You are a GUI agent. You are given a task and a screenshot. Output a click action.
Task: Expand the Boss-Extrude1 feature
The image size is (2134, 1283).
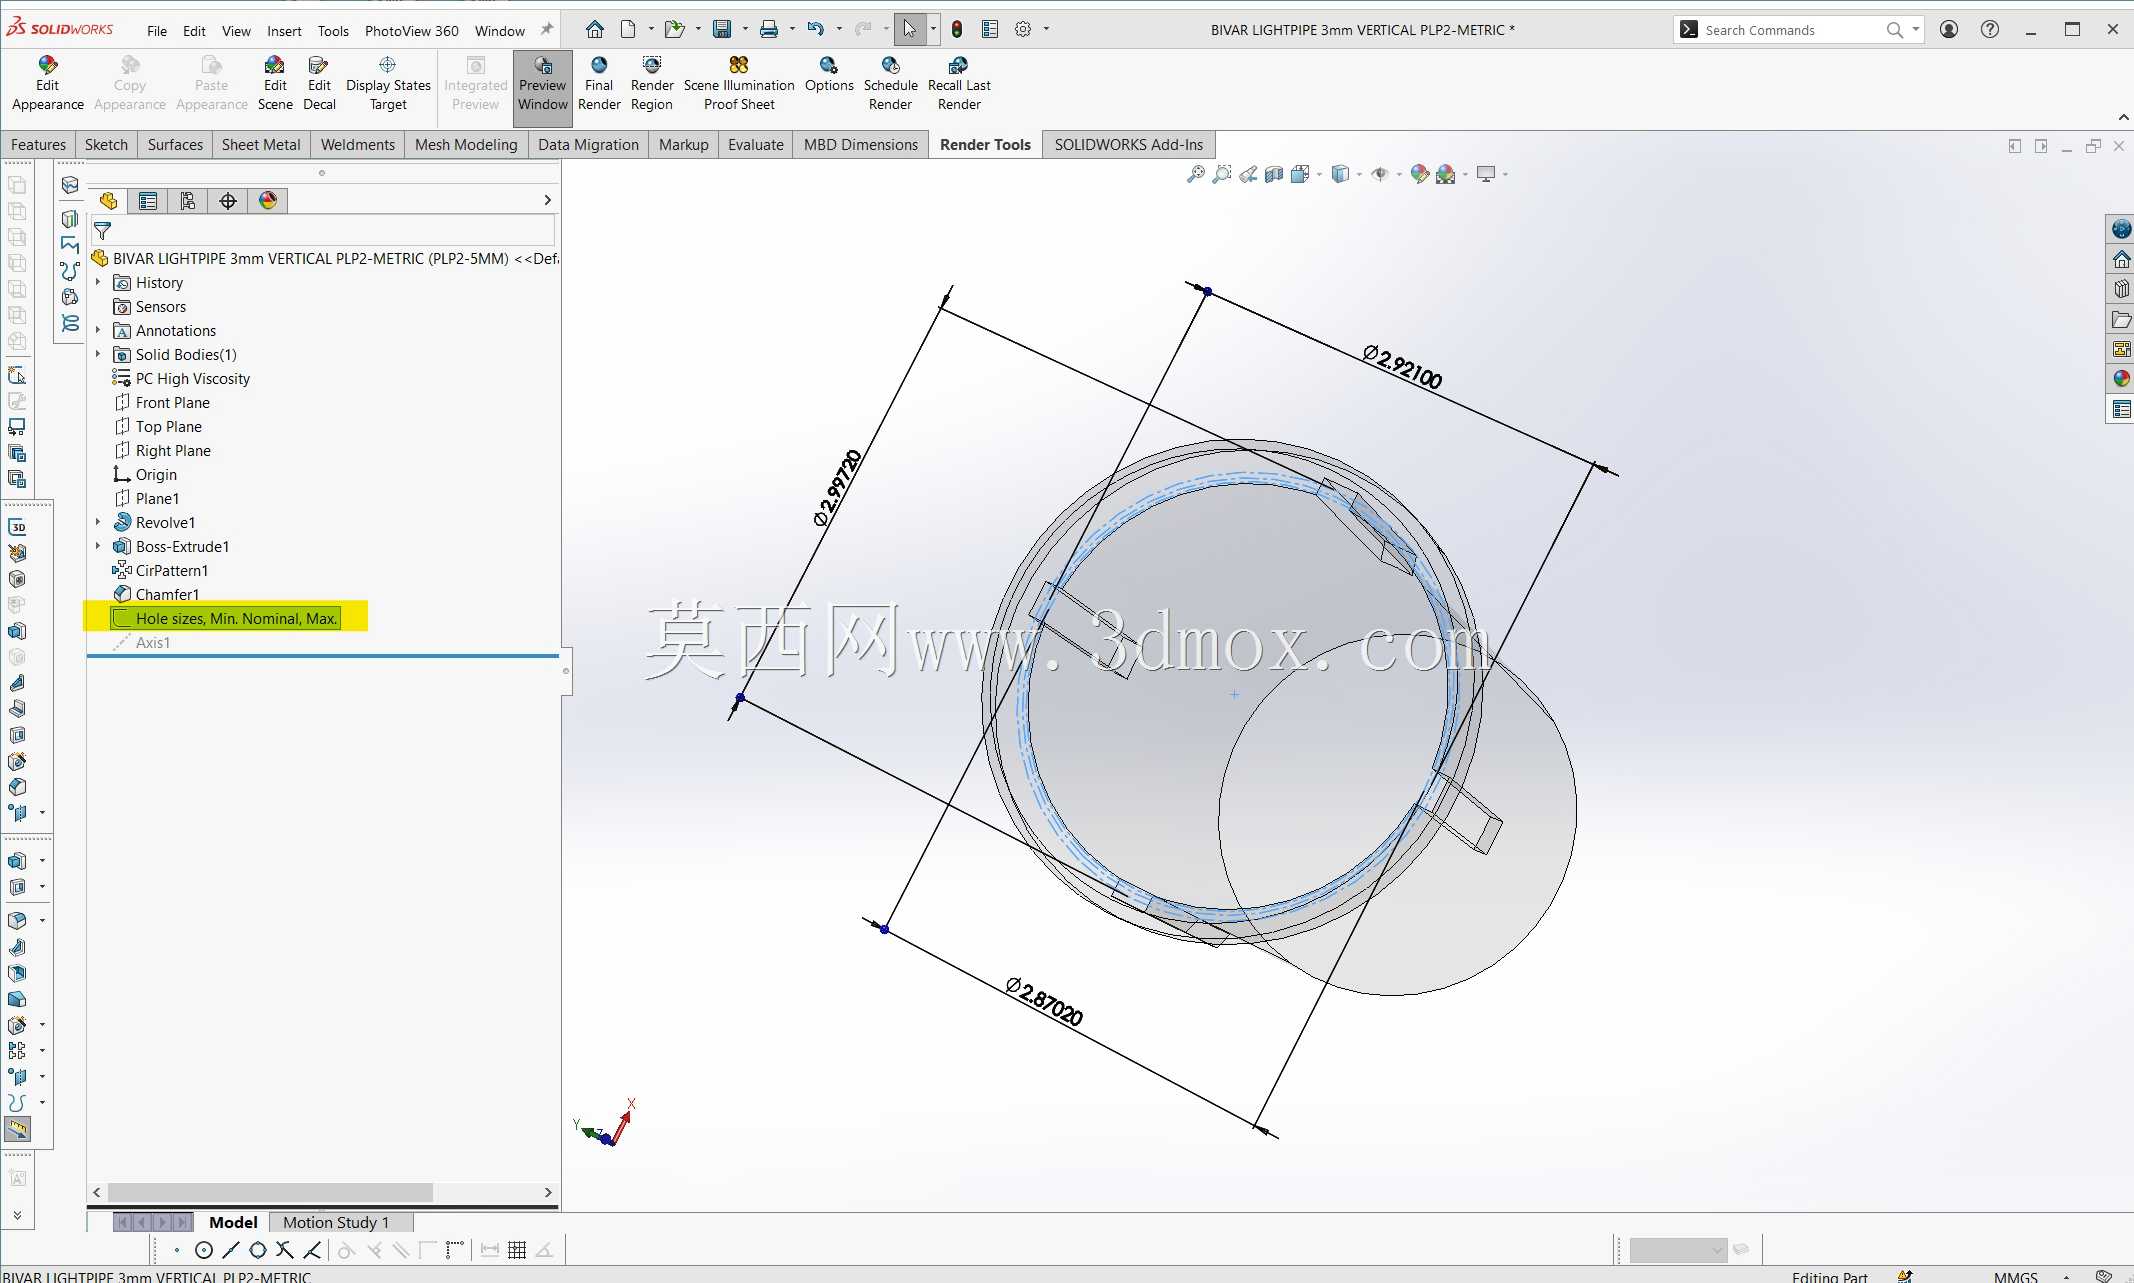98,547
